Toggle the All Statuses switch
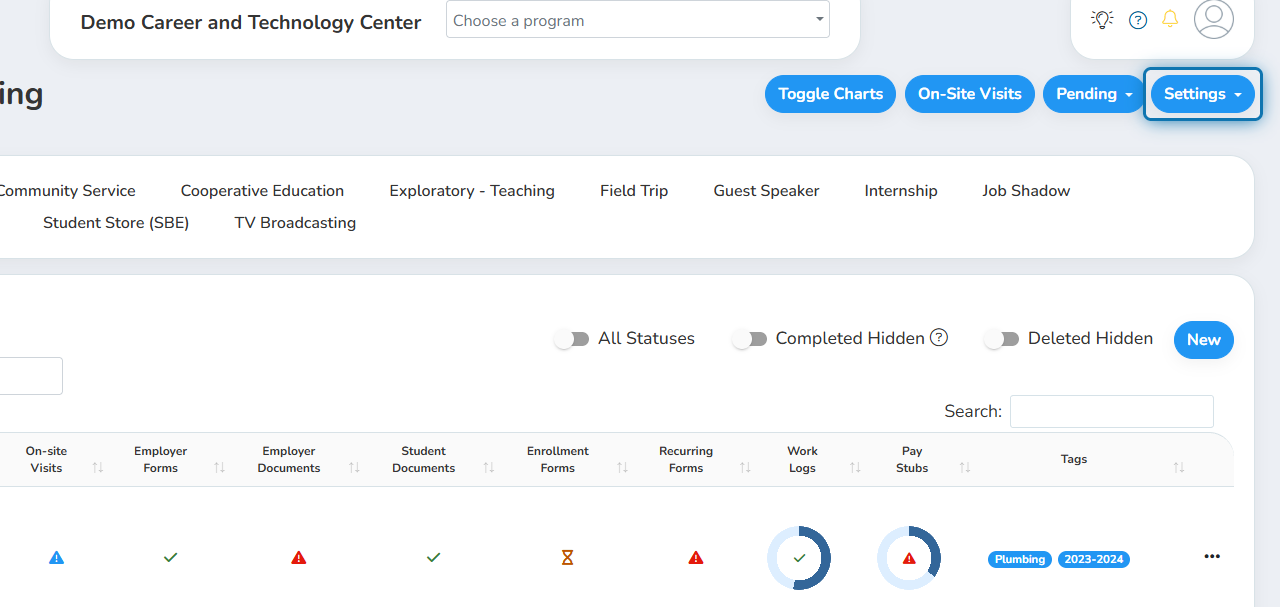This screenshot has width=1280, height=607. pos(572,339)
